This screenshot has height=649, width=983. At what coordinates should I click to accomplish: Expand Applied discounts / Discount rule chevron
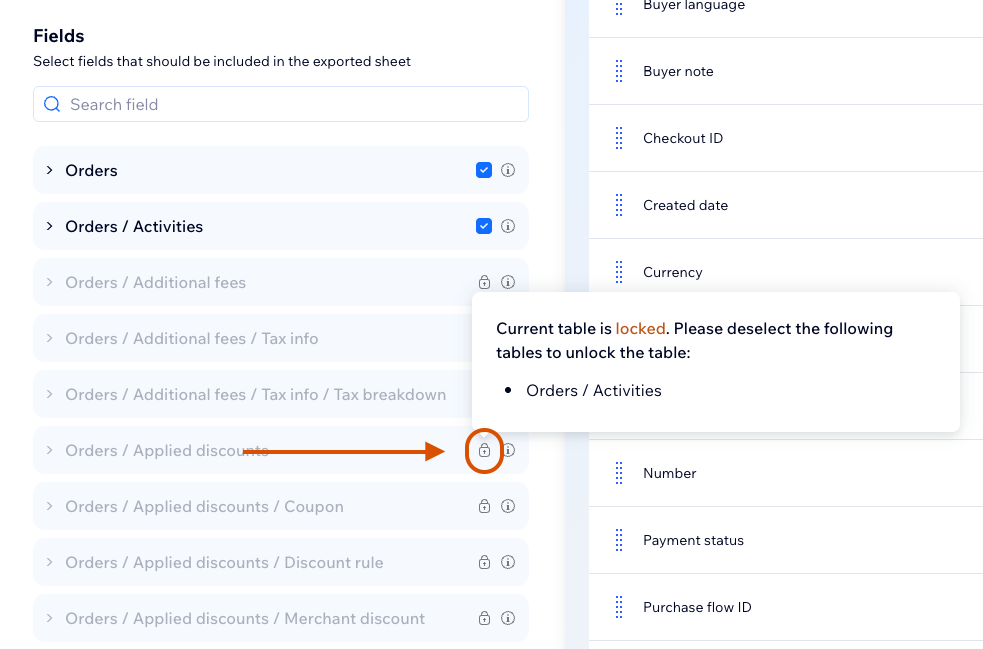(50, 562)
